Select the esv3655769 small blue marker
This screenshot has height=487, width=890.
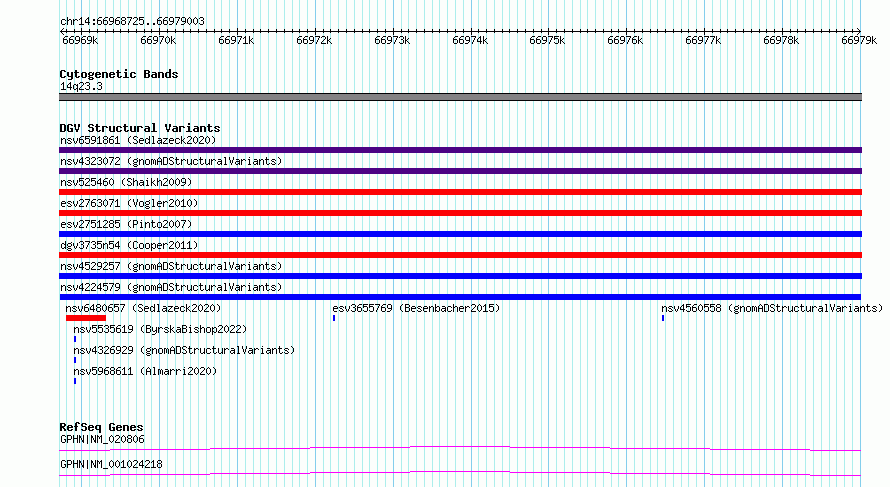point(334,318)
